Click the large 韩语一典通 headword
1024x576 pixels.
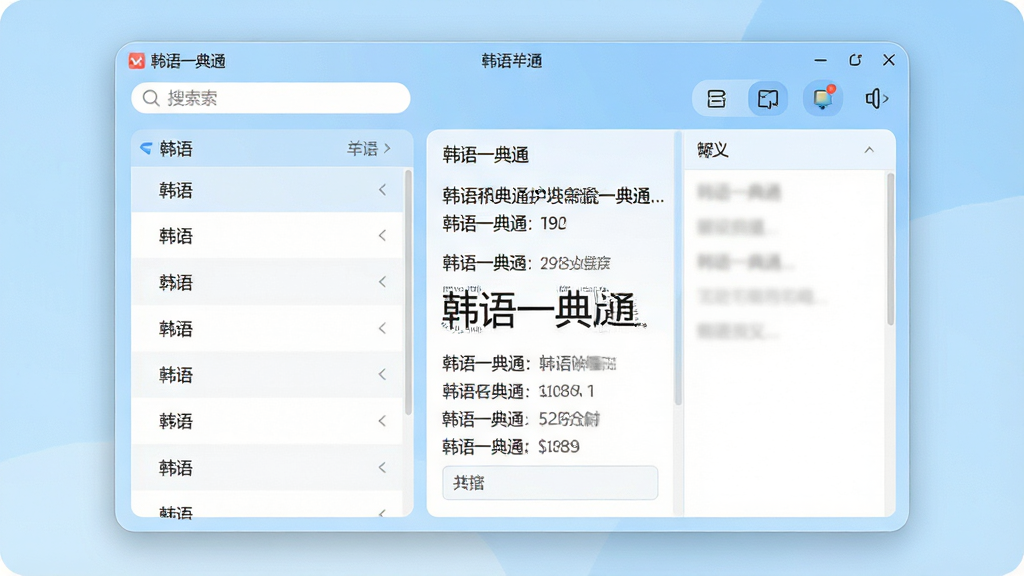tap(541, 310)
